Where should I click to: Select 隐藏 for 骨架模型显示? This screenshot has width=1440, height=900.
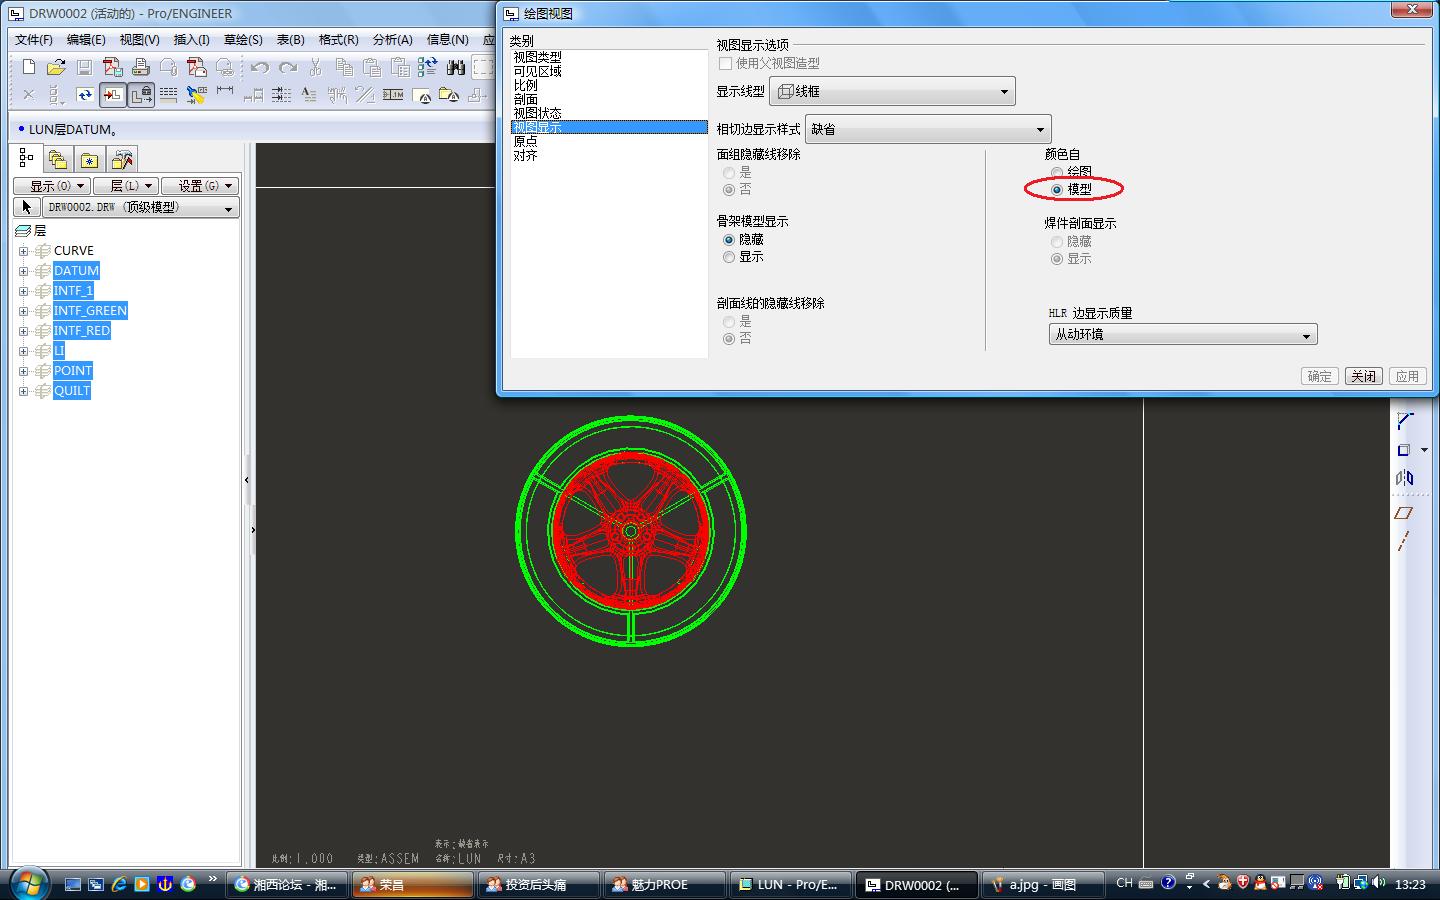click(729, 240)
